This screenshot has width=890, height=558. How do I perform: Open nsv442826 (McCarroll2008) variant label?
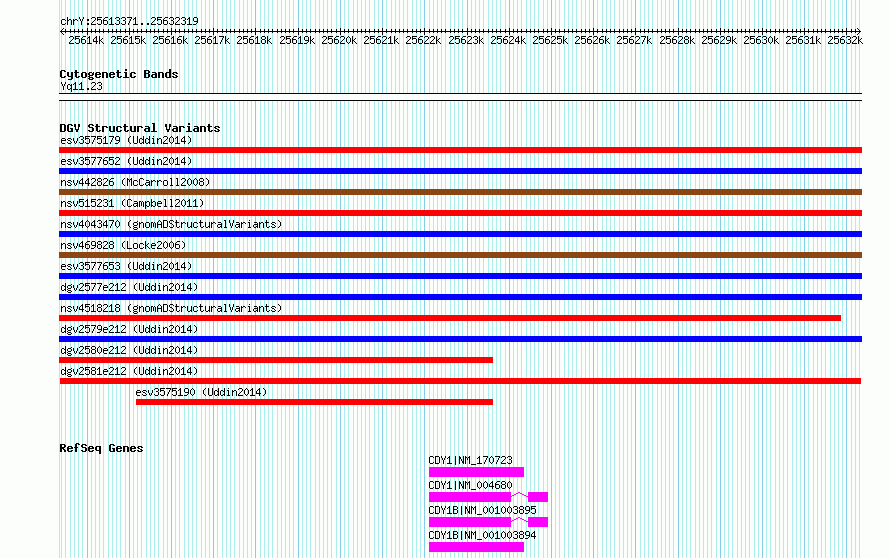point(135,182)
